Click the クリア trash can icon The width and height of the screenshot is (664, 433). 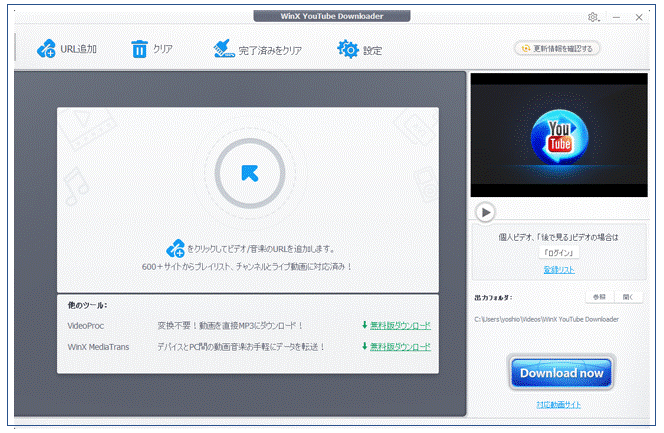point(140,49)
